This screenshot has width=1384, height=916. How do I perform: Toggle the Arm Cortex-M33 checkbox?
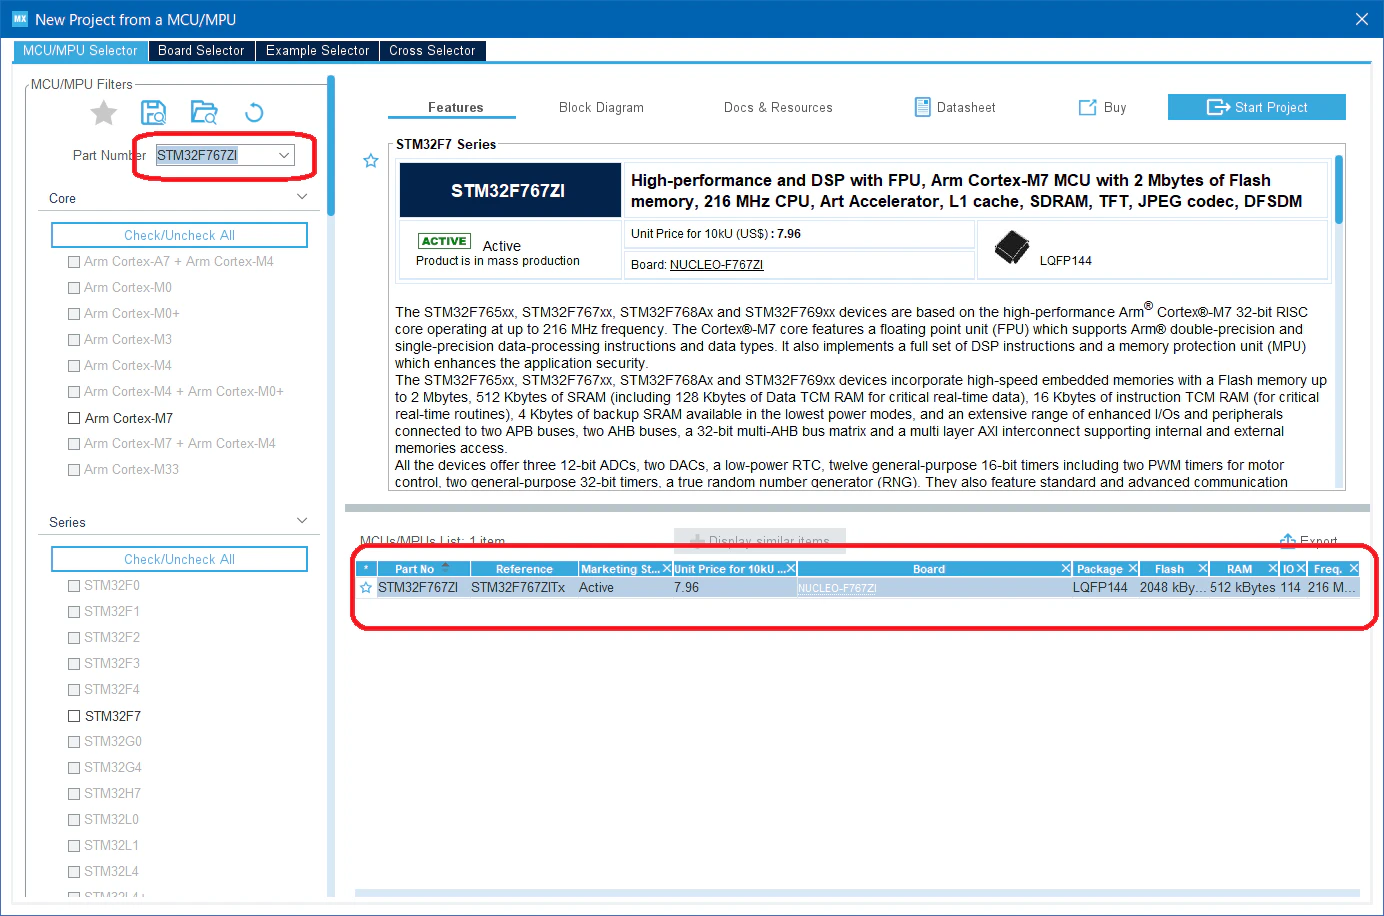pyautogui.click(x=74, y=470)
